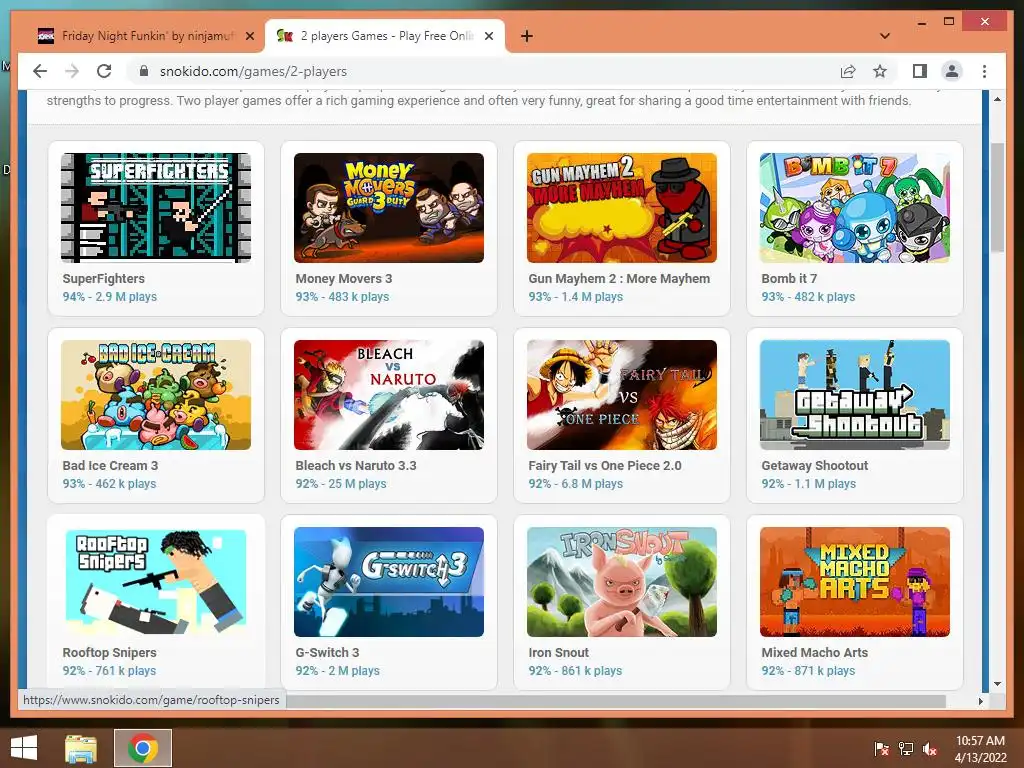This screenshot has width=1024, height=768.
Task: Click the '92% - 6.8 M plays' text
Action: tap(575, 484)
